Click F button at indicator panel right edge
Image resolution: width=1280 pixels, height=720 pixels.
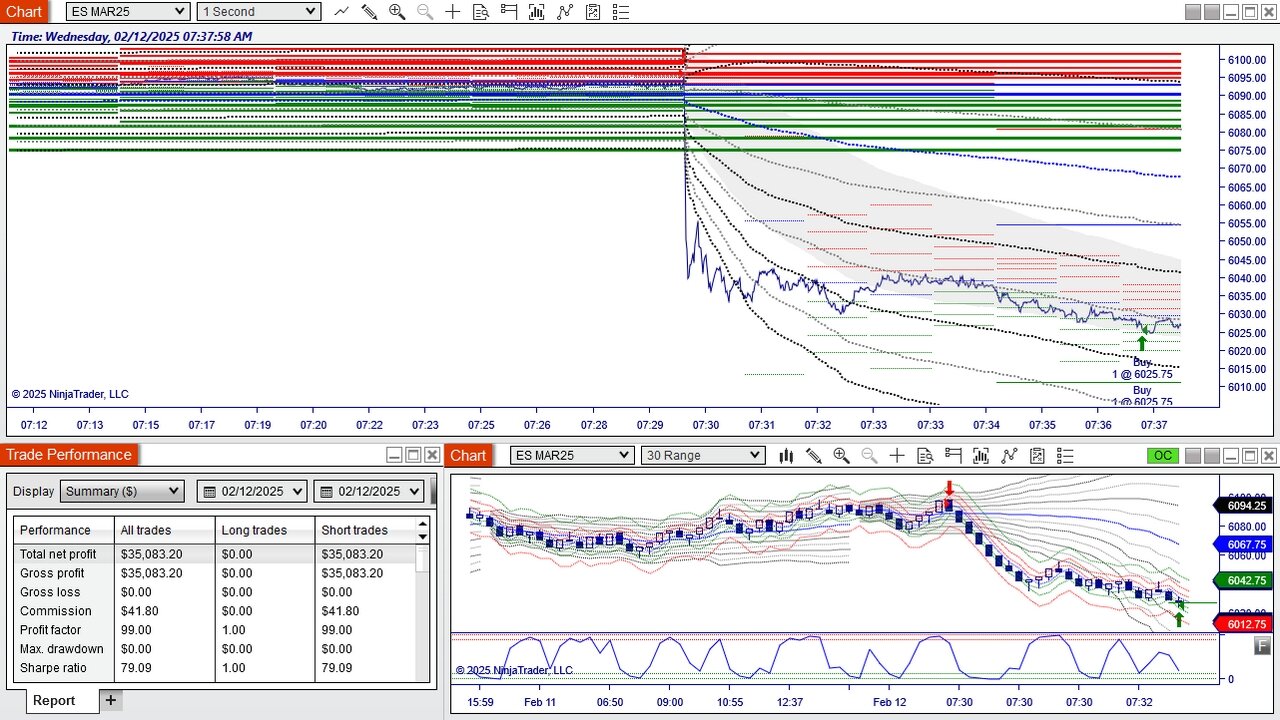click(1260, 645)
